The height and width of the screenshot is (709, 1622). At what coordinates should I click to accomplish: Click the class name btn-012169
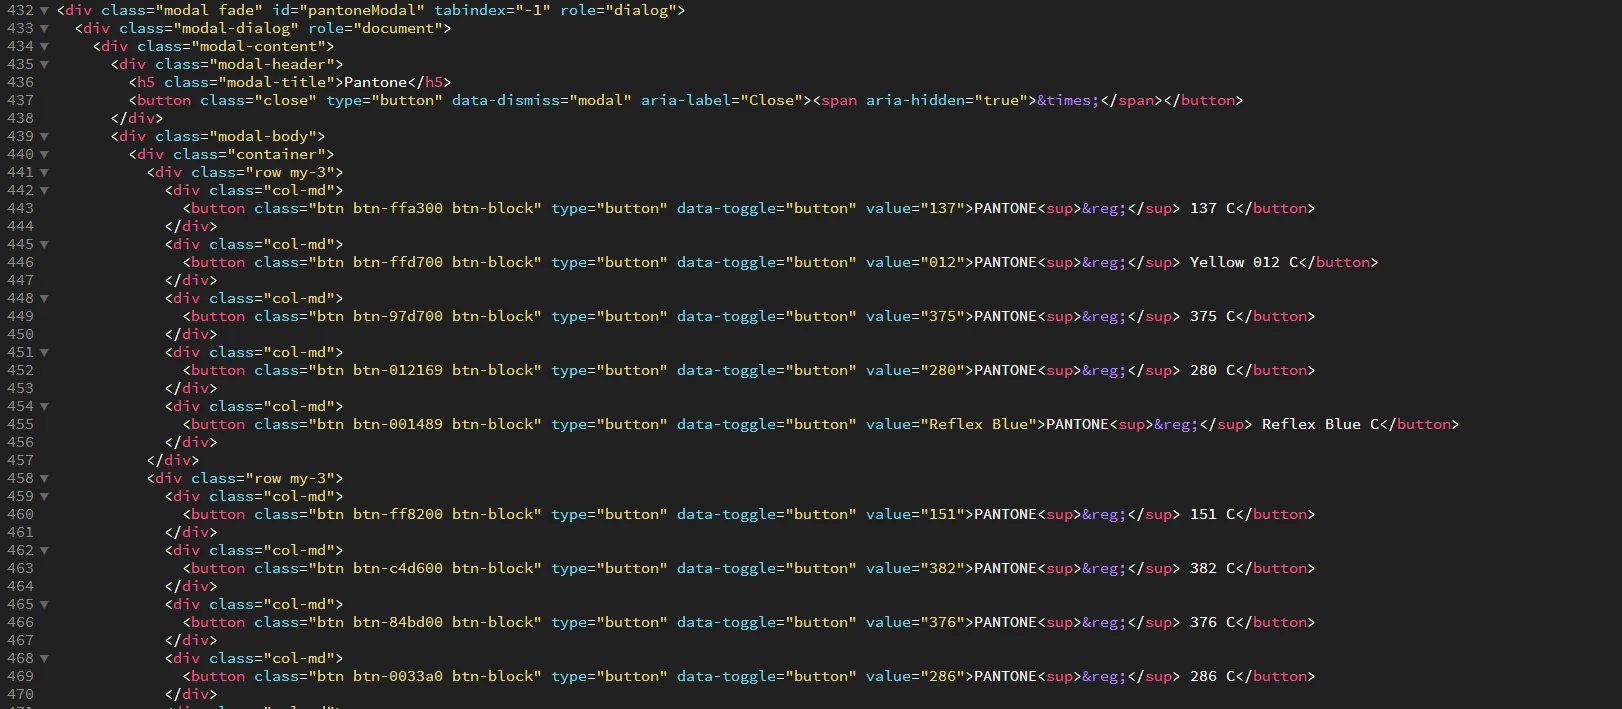(x=398, y=370)
